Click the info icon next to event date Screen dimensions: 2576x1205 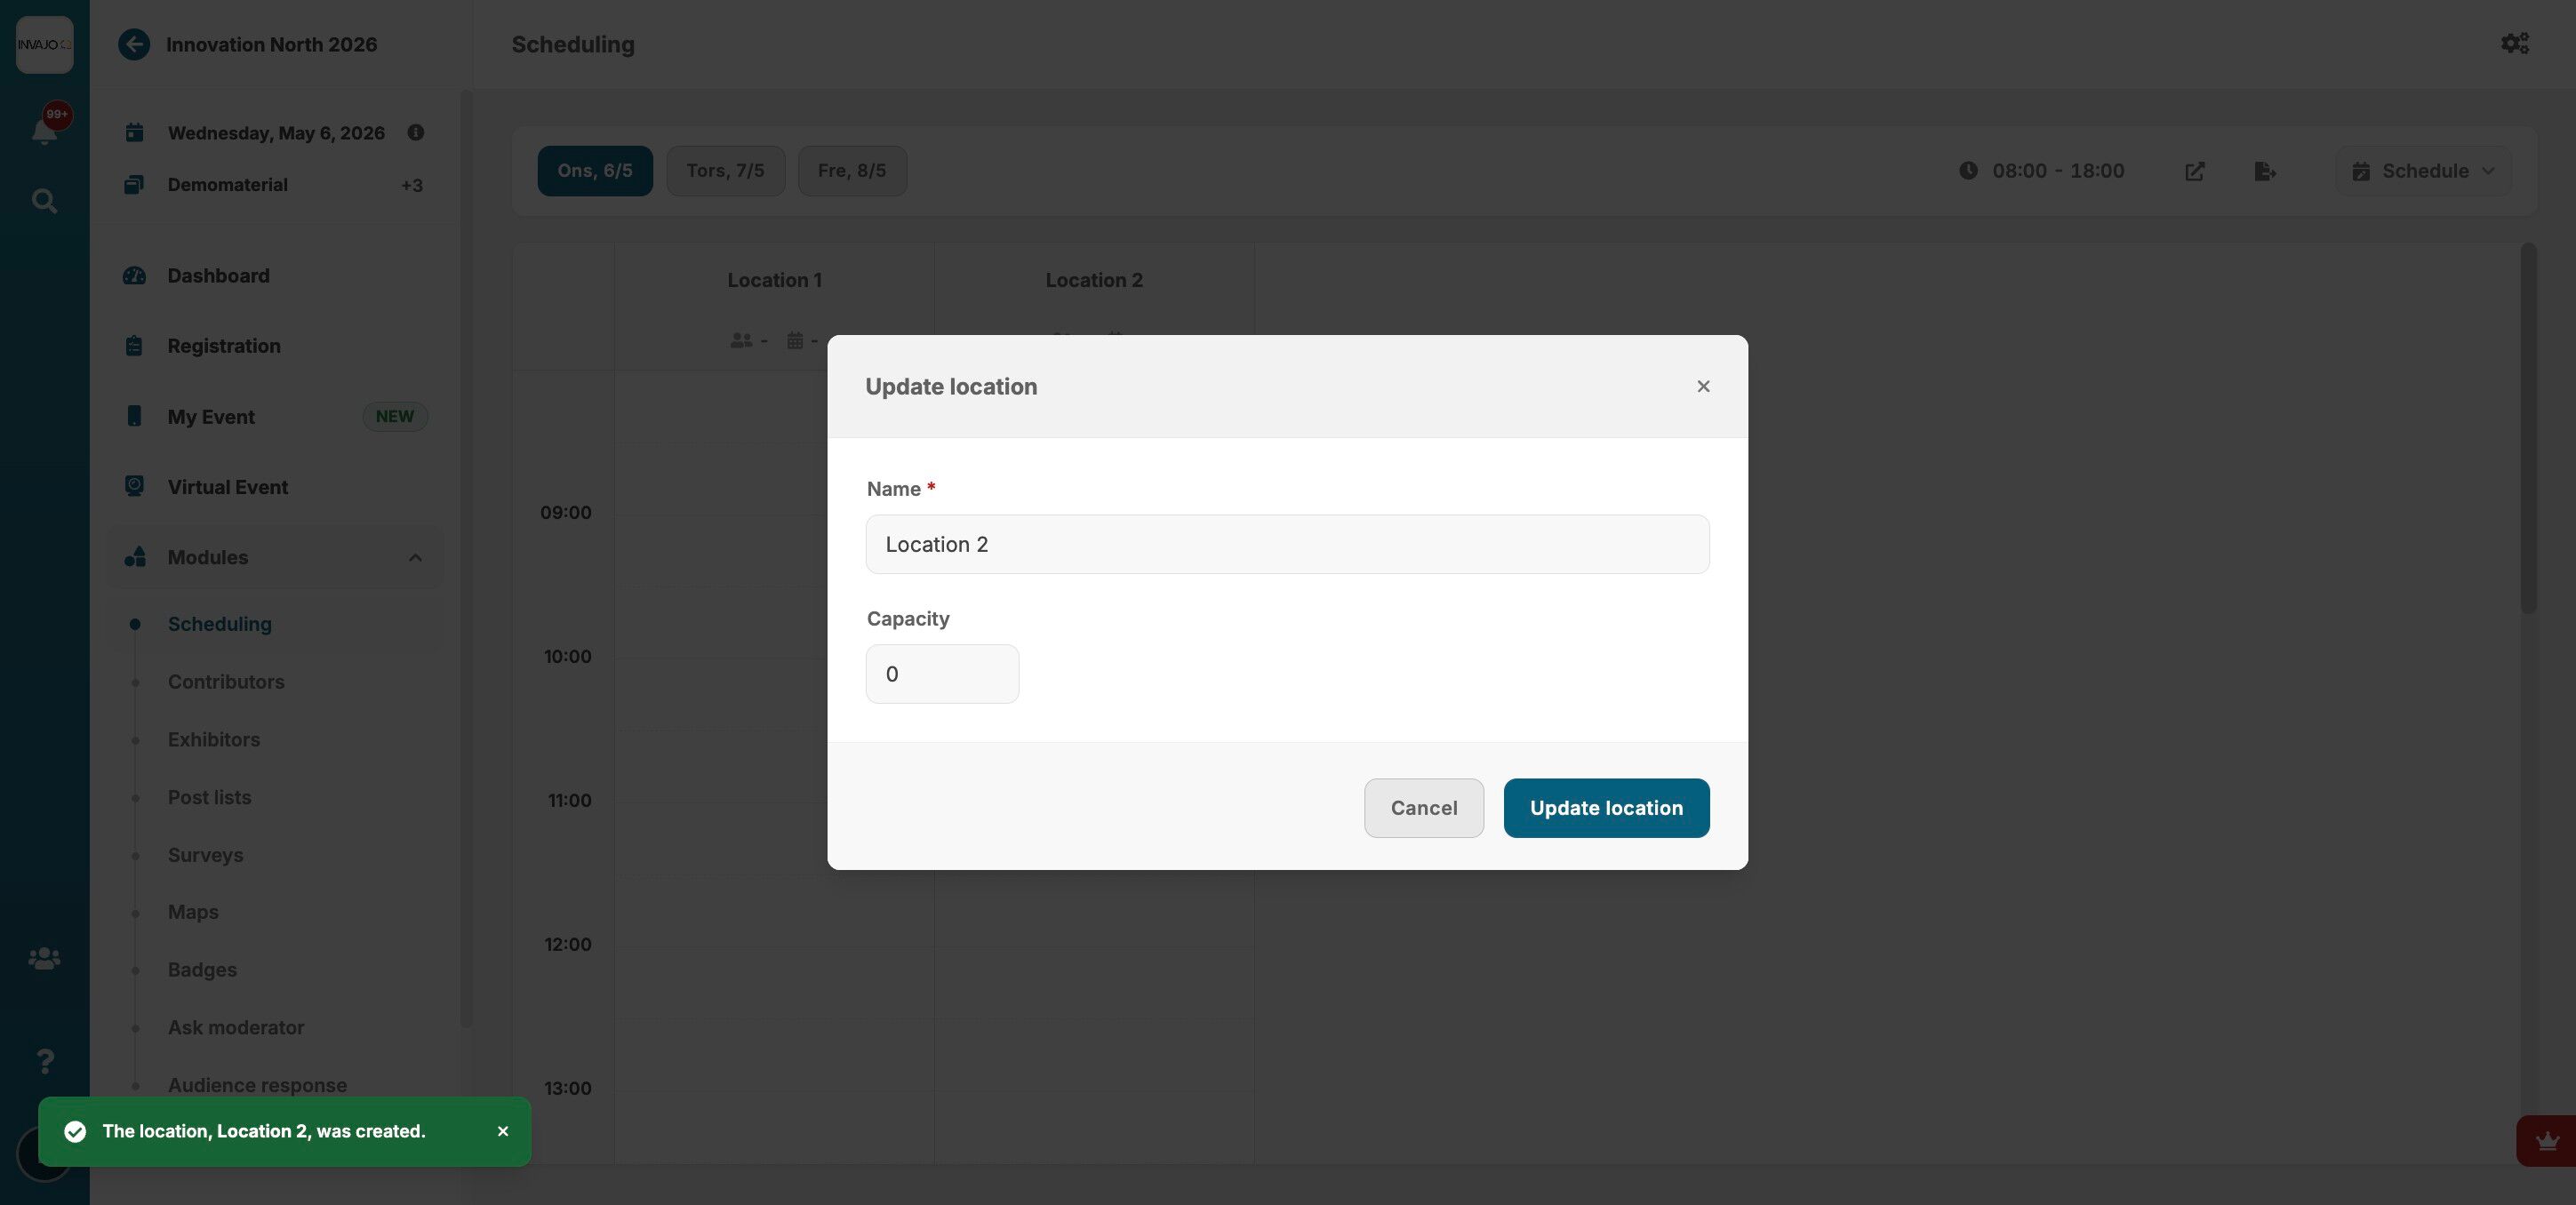[x=416, y=132]
